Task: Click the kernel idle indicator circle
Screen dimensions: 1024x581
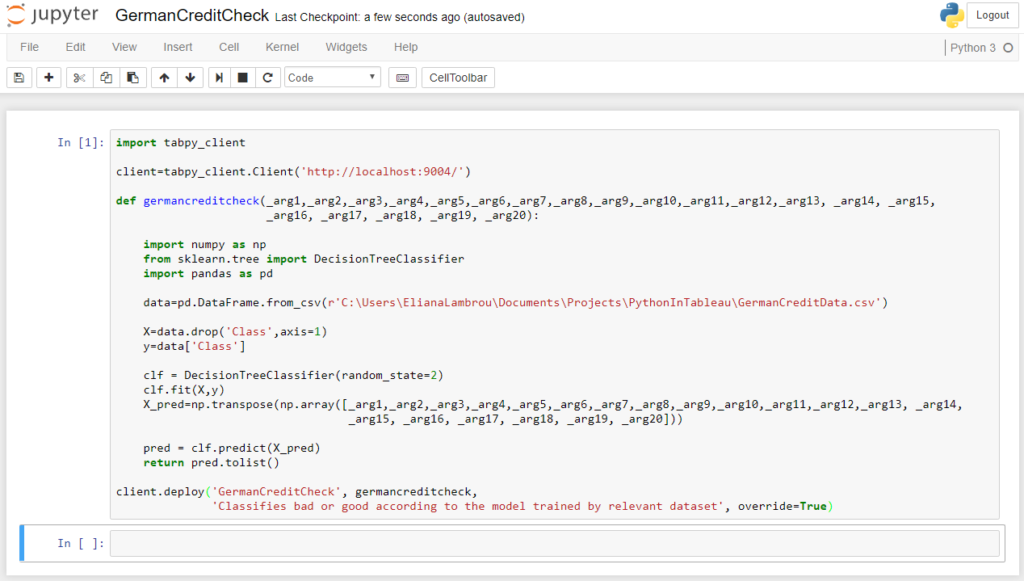Action: click(1008, 48)
